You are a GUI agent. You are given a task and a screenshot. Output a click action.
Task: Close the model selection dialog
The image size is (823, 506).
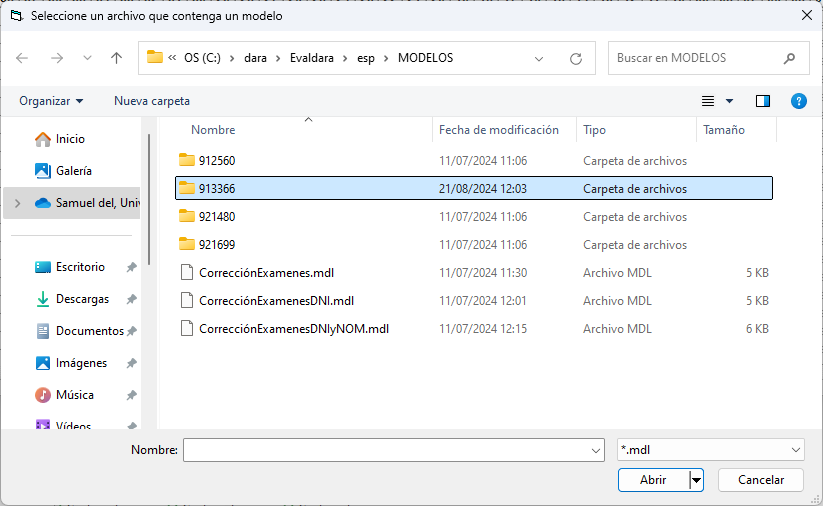click(807, 16)
